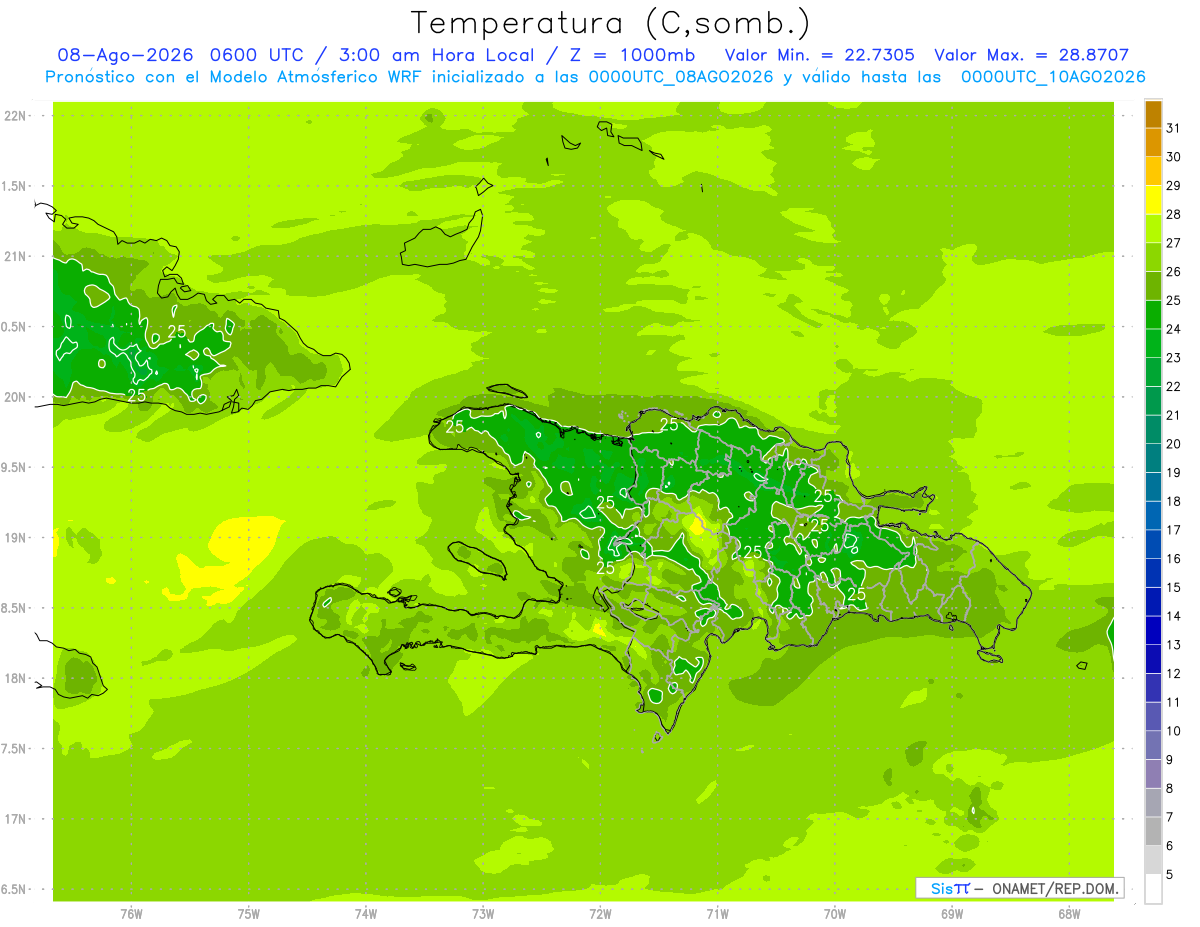
Task: Click the latitude label '20N'
Action: 15,397
